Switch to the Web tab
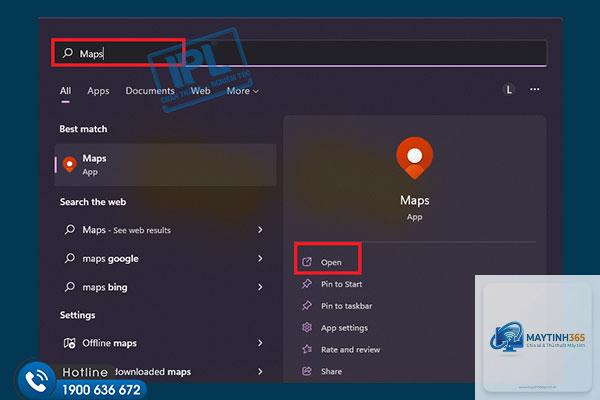 (x=201, y=91)
